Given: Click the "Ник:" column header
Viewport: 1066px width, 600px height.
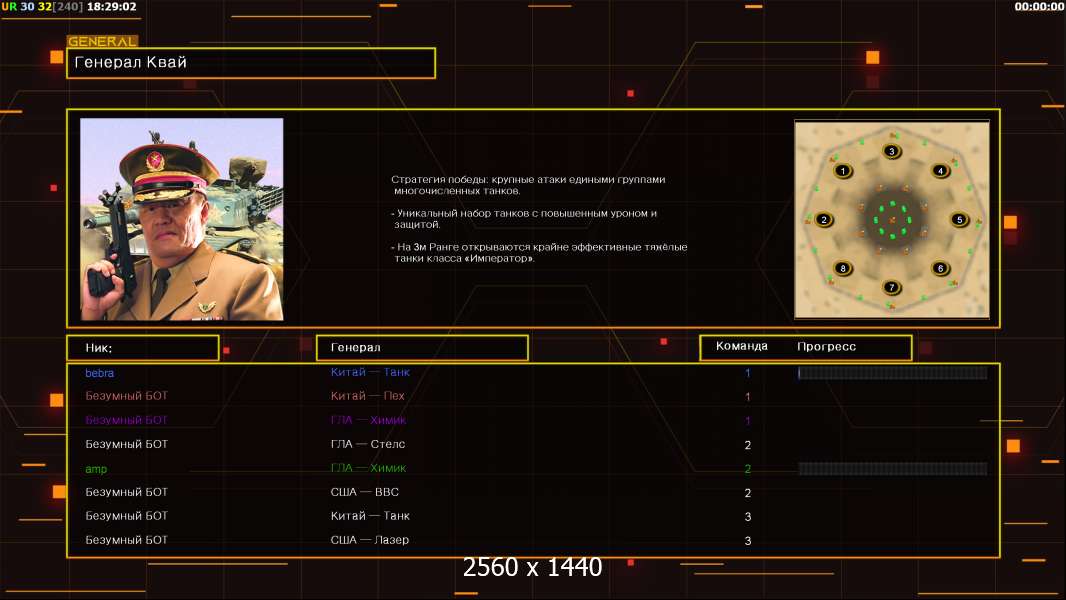Looking at the screenshot, I should (x=142, y=348).
